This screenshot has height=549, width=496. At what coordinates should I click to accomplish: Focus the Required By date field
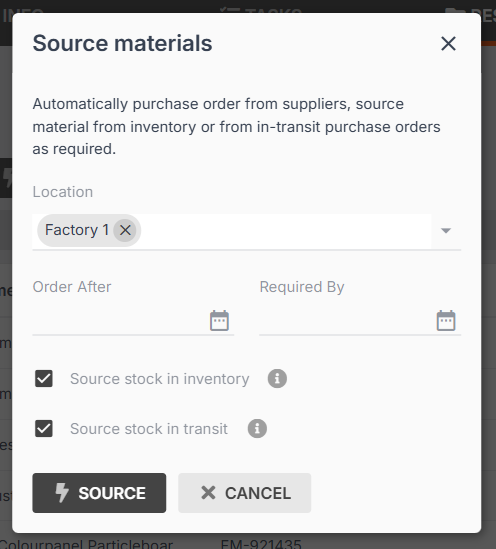[x=347, y=321]
